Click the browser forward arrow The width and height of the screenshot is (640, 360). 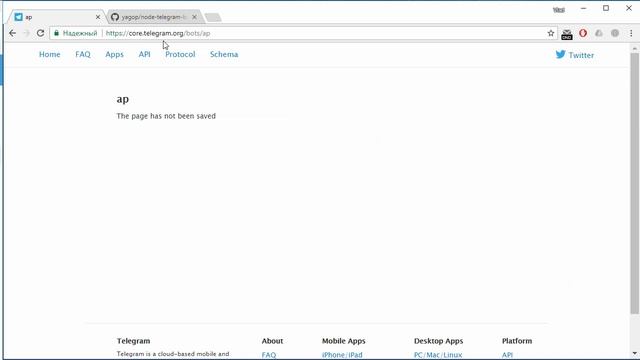pos(27,33)
